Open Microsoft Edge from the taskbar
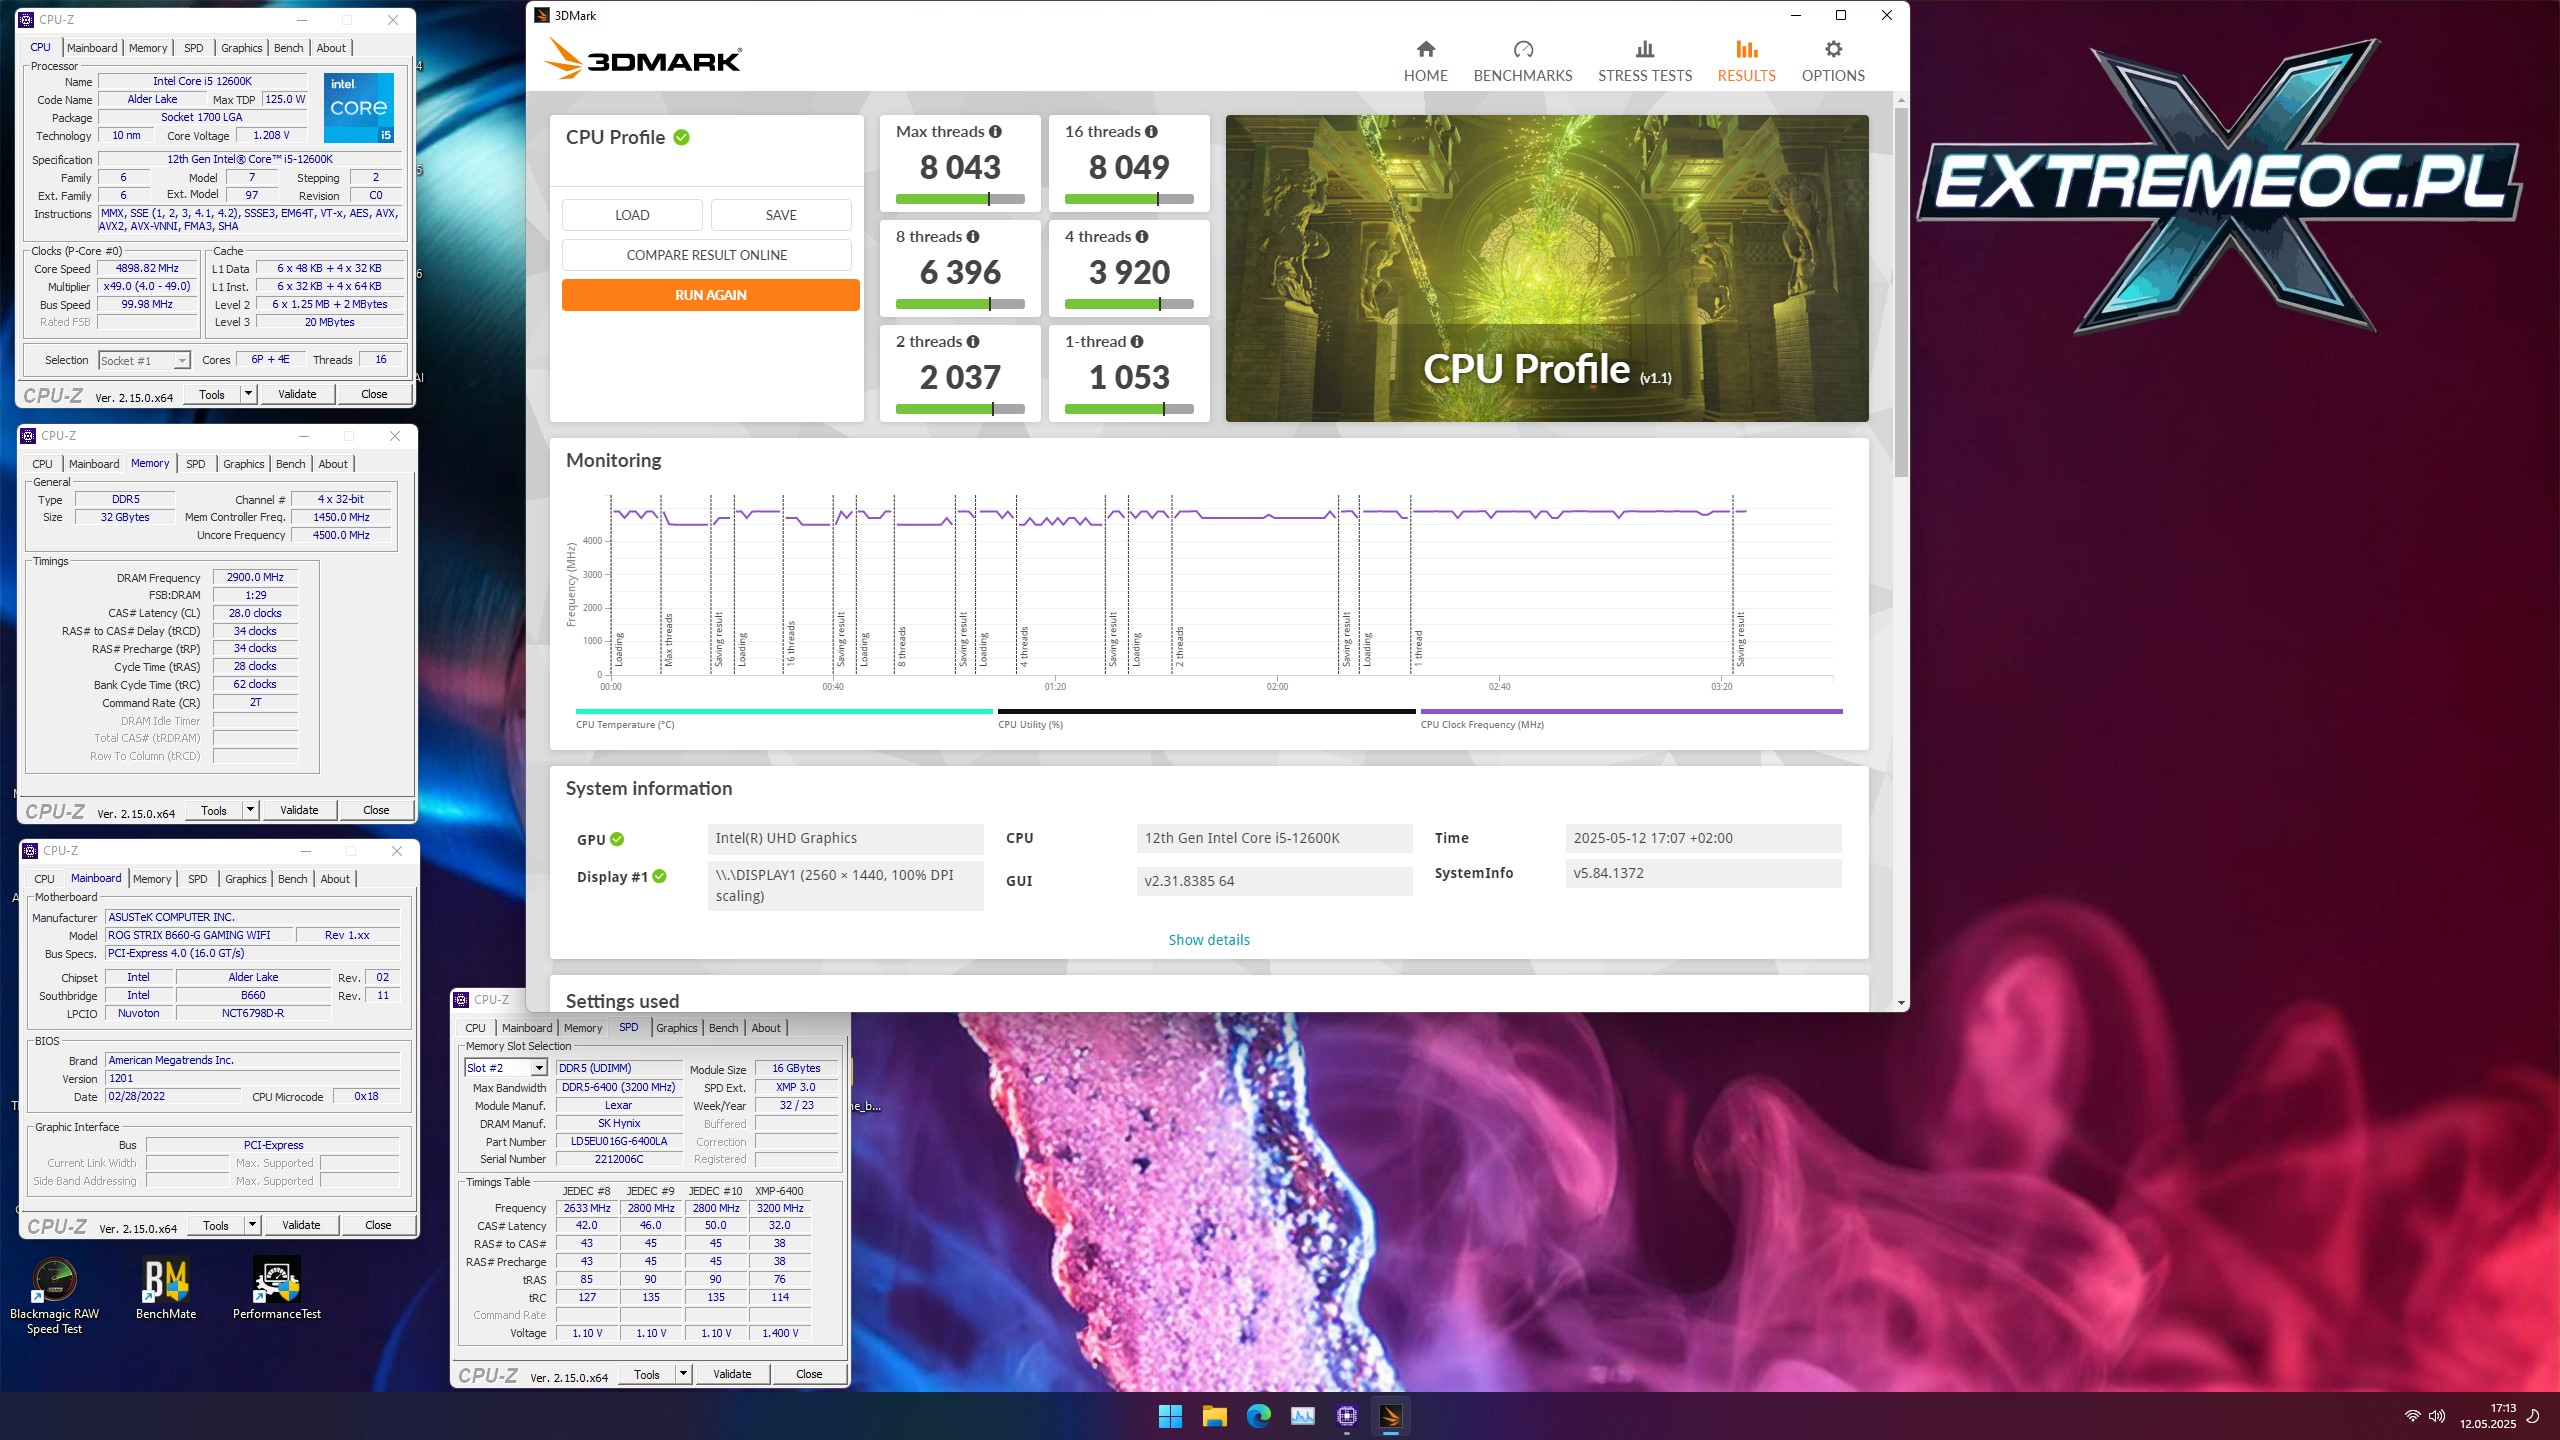Image resolution: width=2560 pixels, height=1440 pixels. pos(1258,1416)
